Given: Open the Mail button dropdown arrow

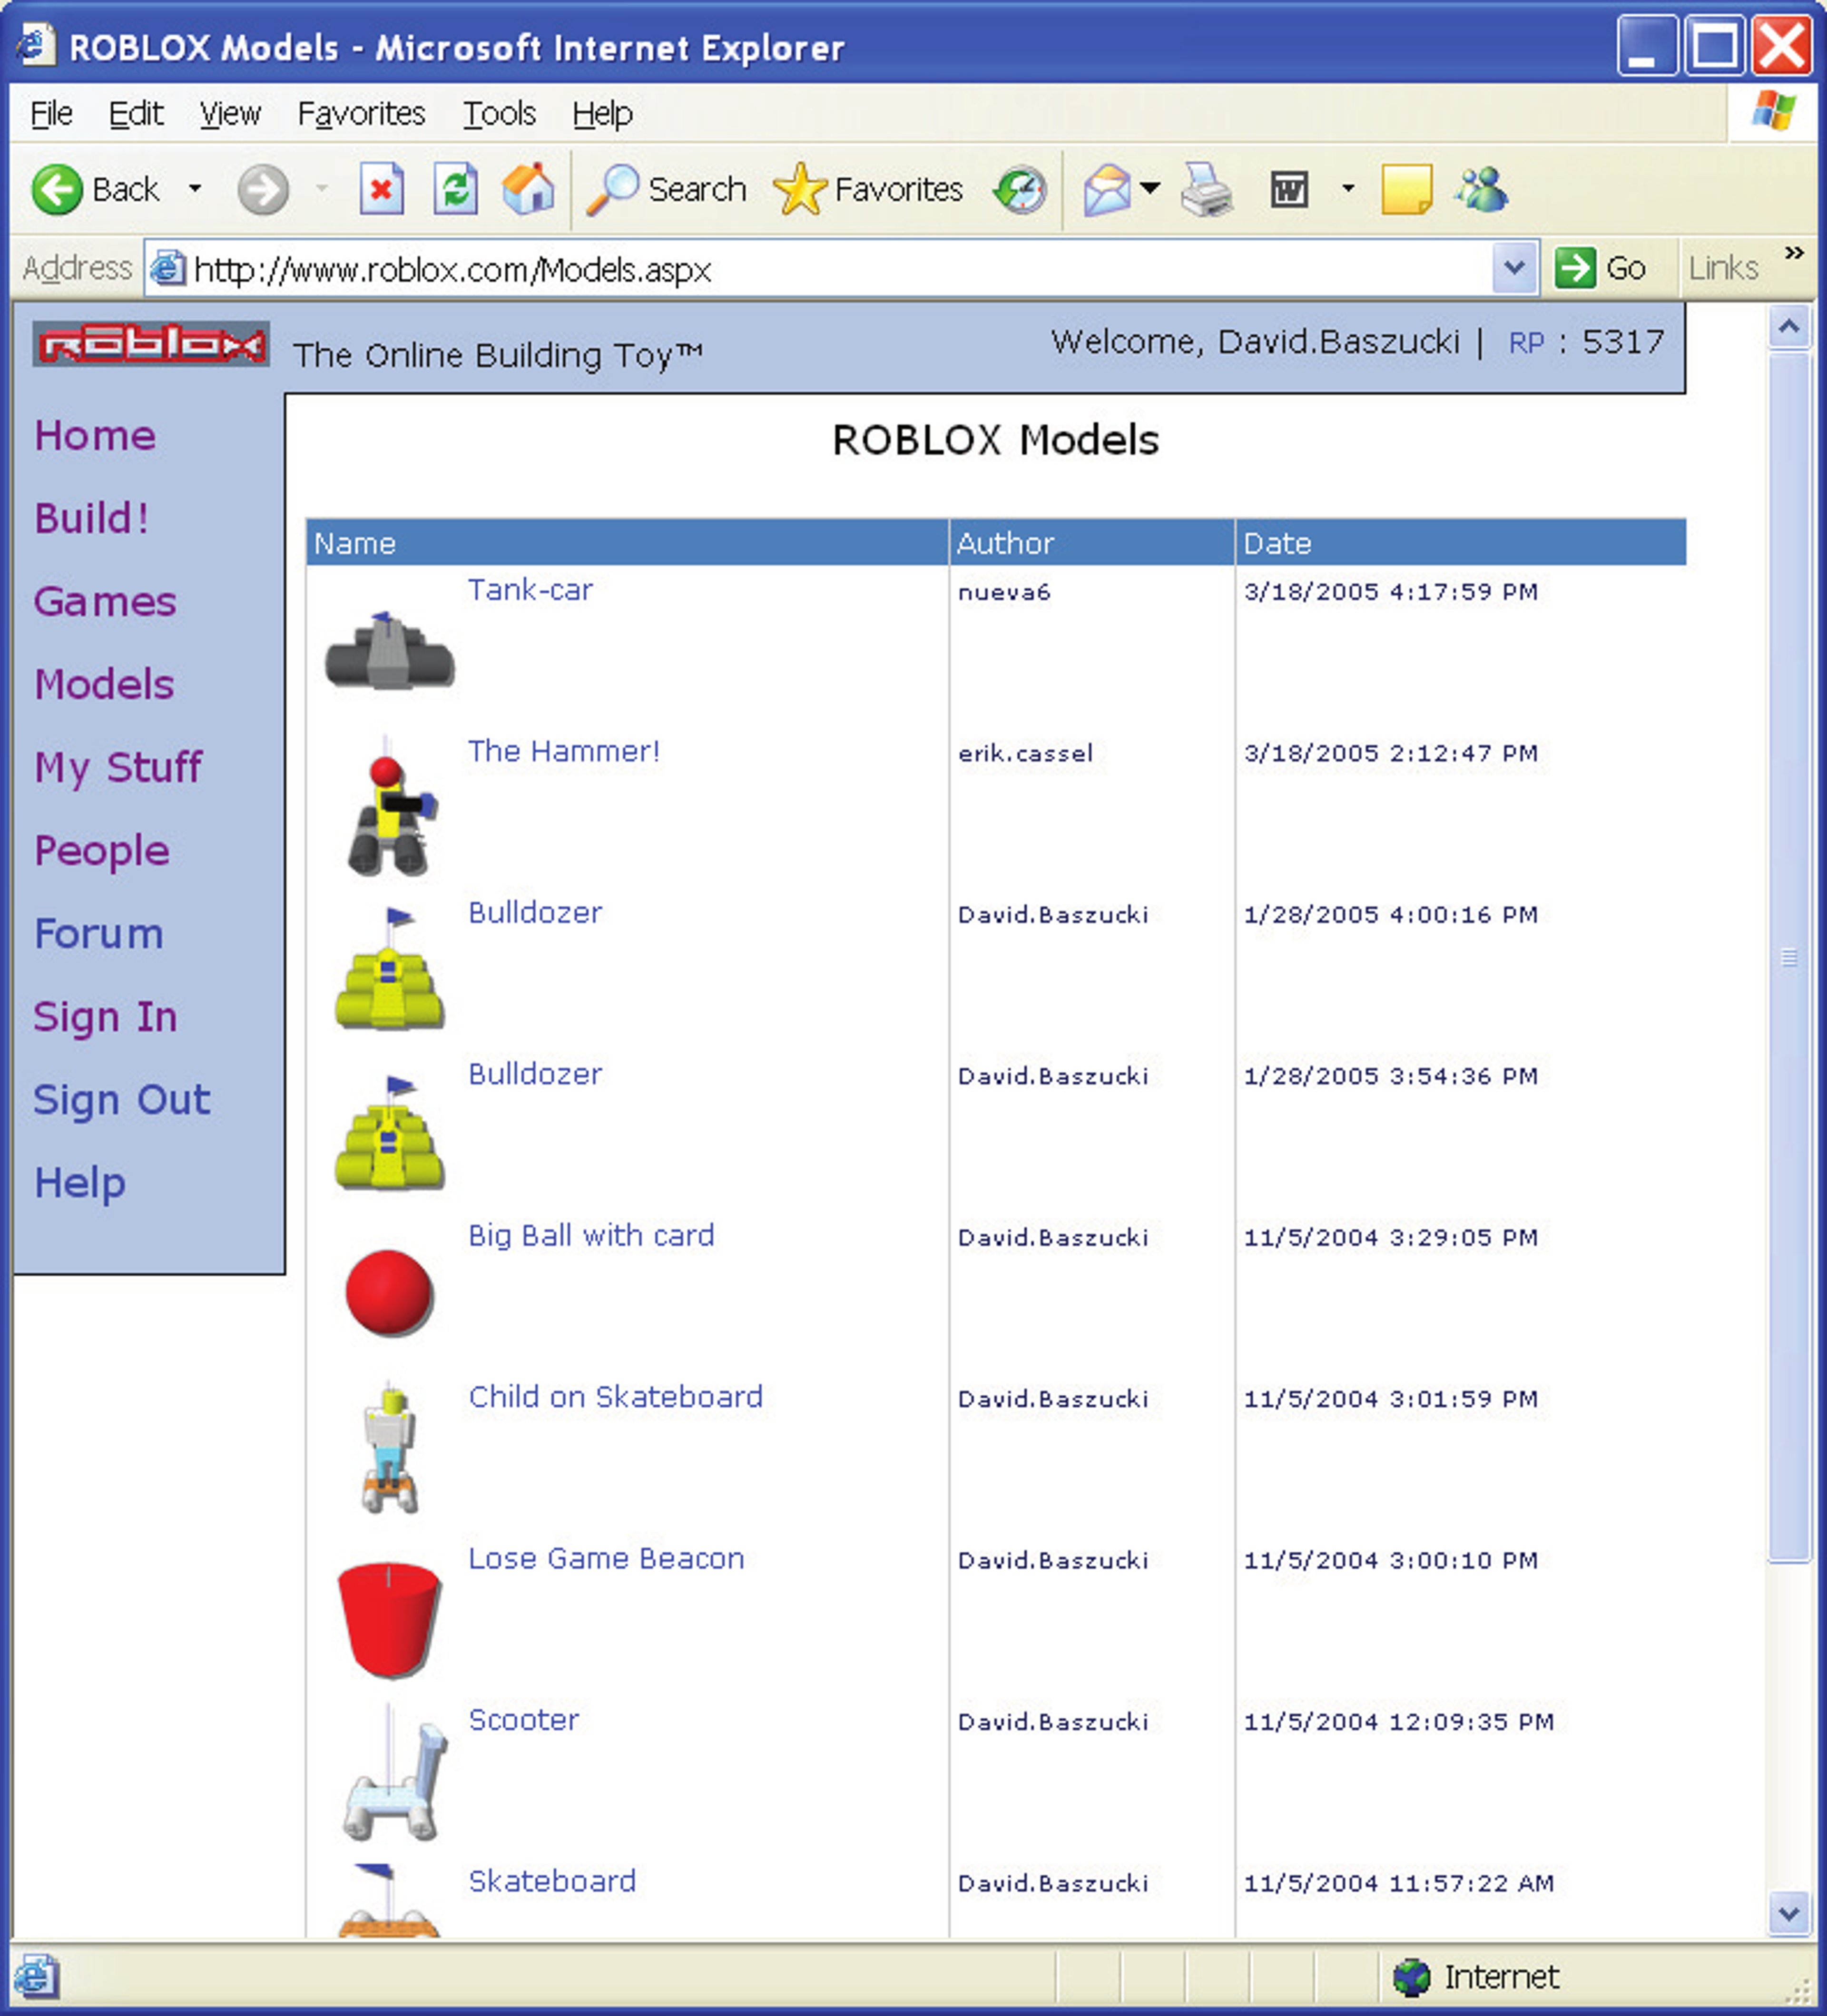Looking at the screenshot, I should click(x=1150, y=187).
